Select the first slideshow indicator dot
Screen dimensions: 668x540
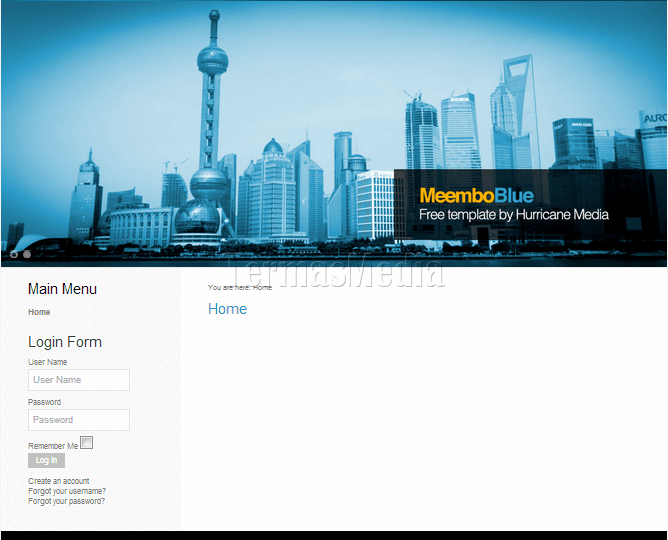click(x=14, y=254)
